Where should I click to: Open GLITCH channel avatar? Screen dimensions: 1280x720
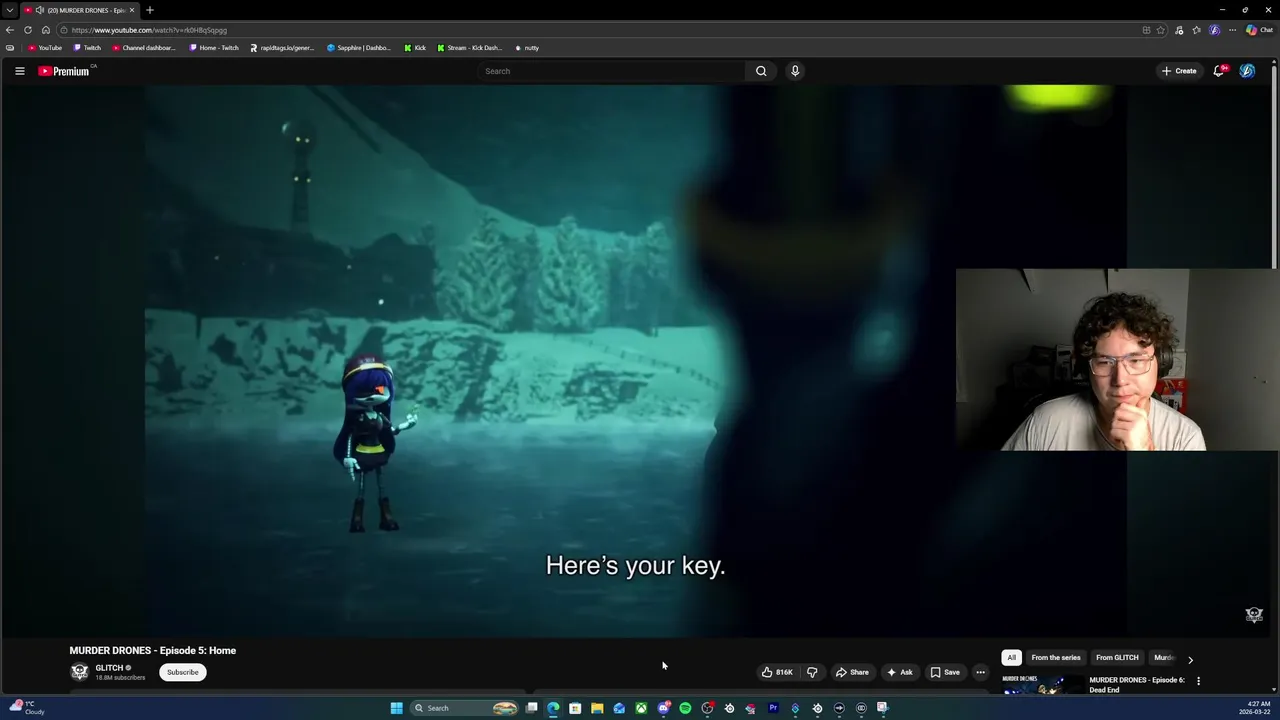point(79,672)
